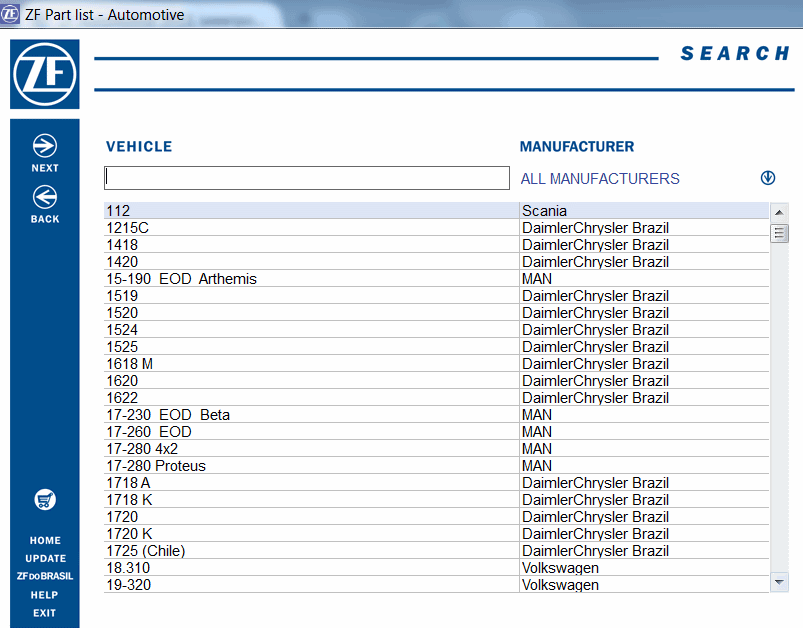803x628 pixels.
Task: Click the ZF icon in the title bar
Action: tap(13, 14)
